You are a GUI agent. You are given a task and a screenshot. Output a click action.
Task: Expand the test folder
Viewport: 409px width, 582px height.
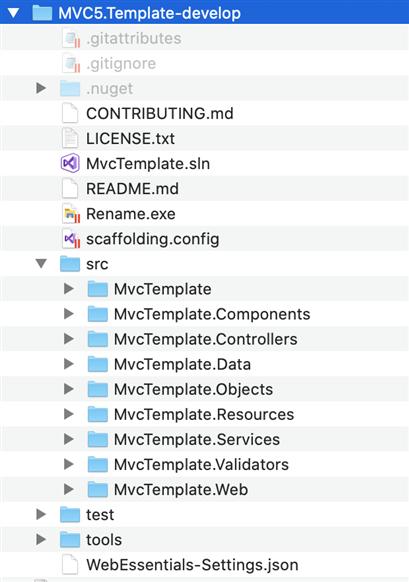click(41, 514)
